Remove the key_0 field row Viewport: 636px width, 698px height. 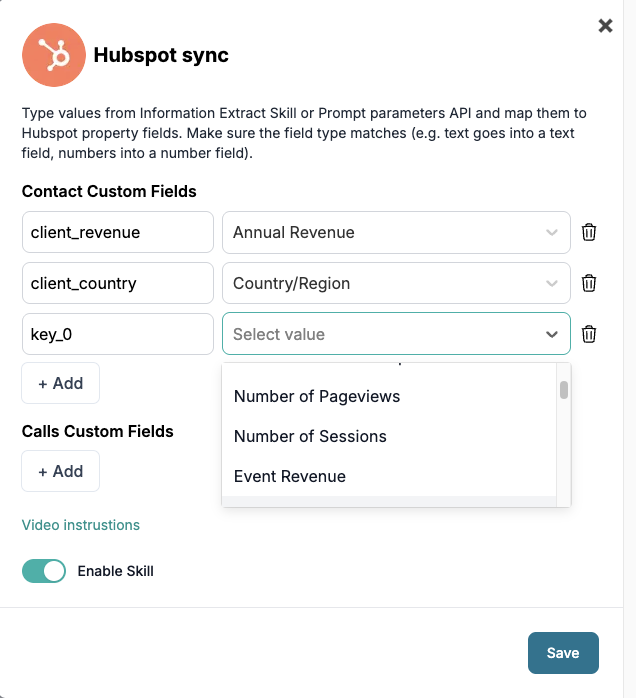[x=589, y=334]
